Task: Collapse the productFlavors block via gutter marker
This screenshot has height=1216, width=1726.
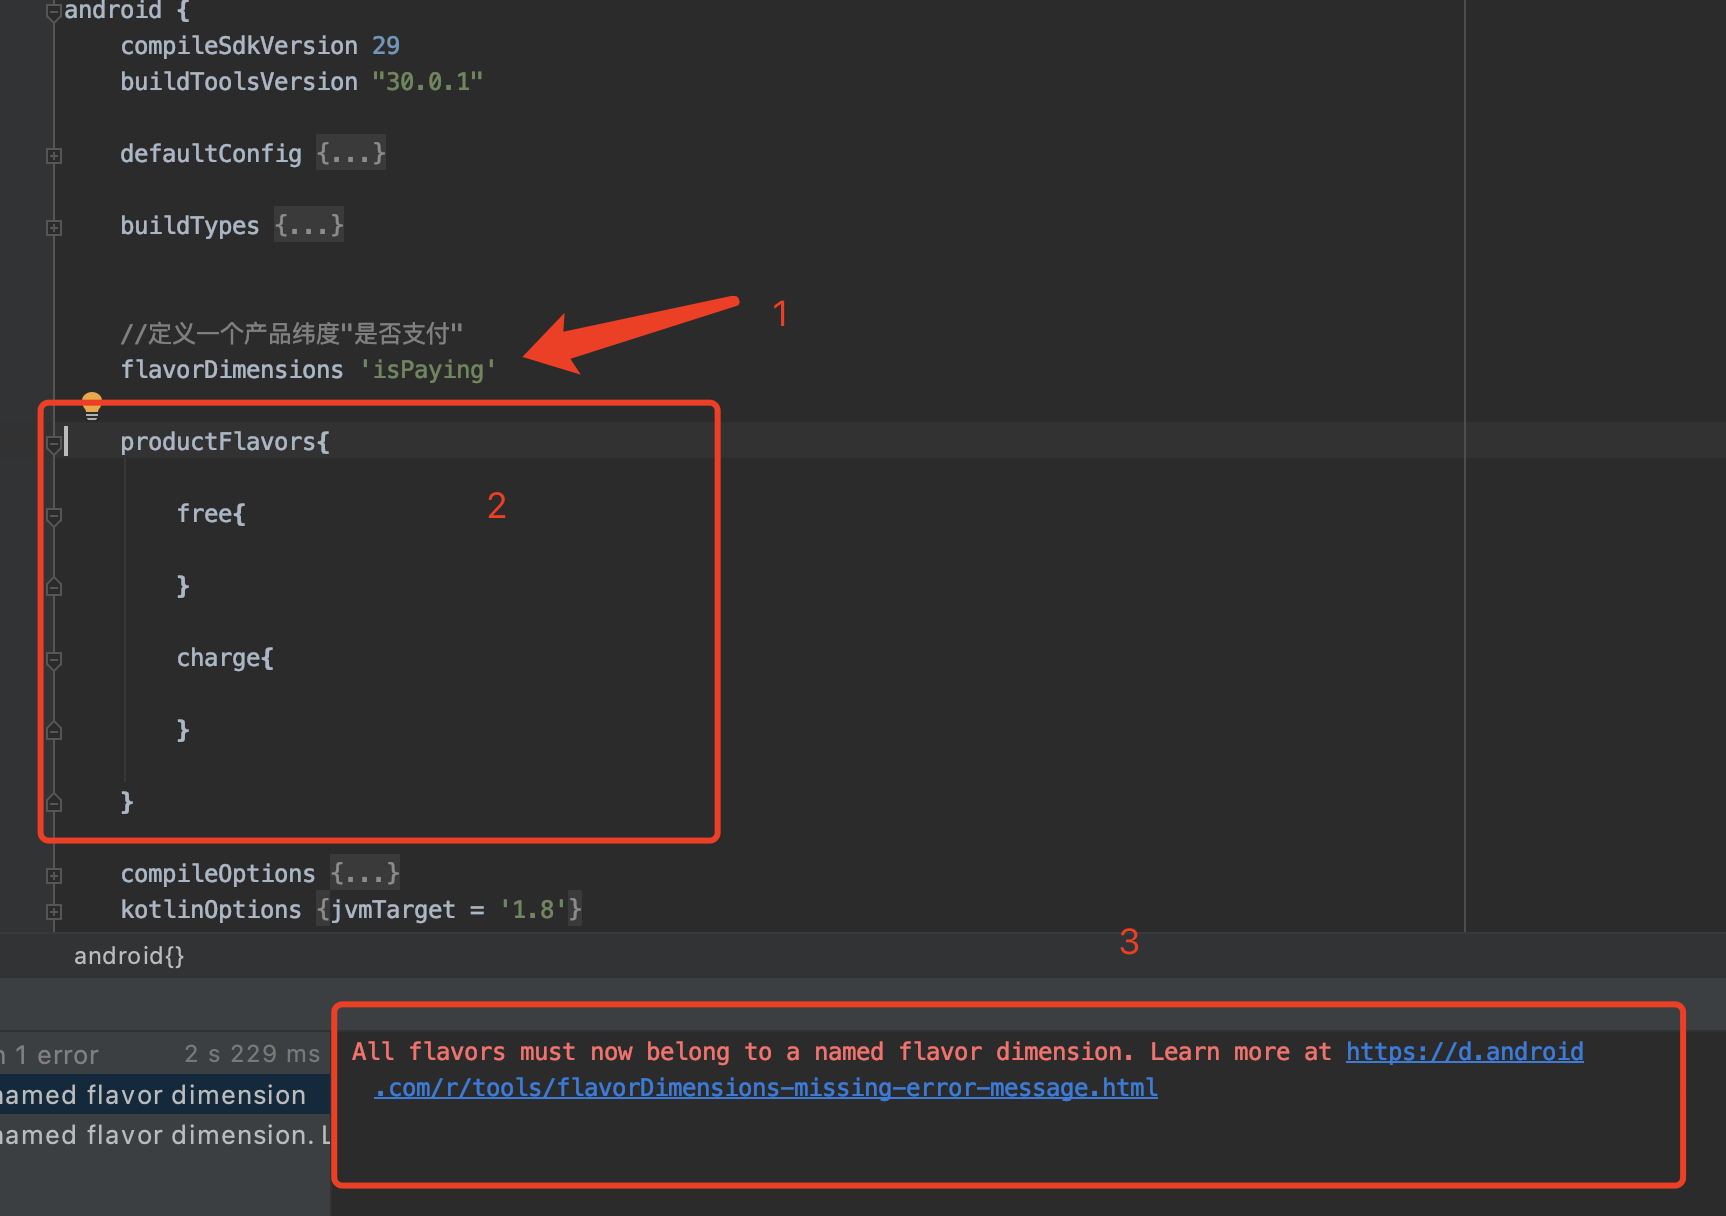Action: click(x=54, y=443)
